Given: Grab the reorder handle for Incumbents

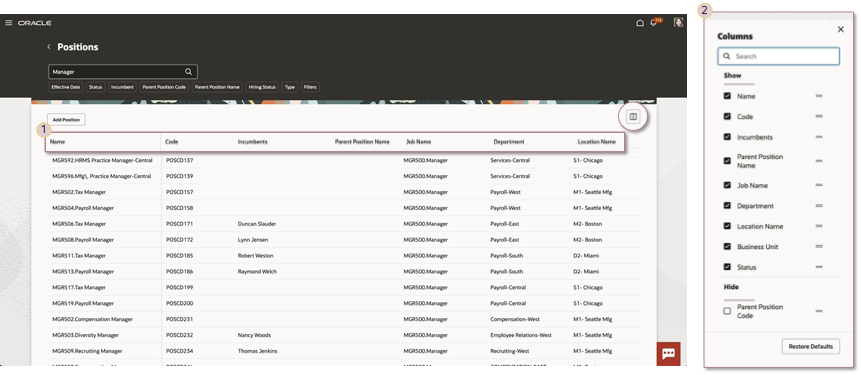Looking at the screenshot, I should (x=819, y=137).
